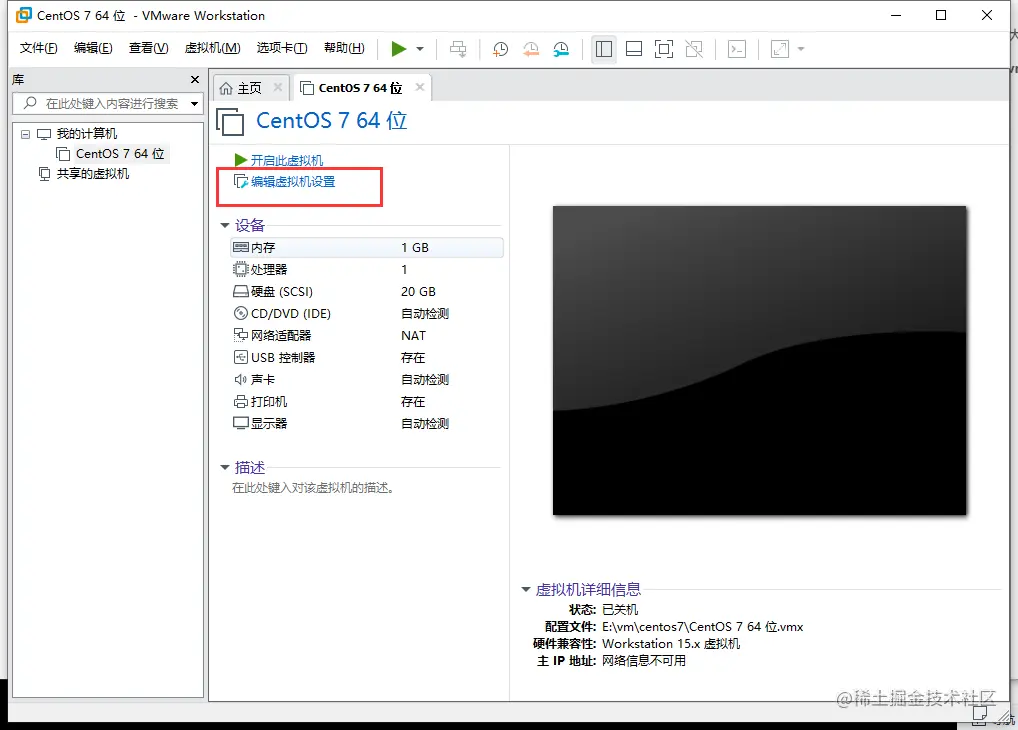Click the memory chip icon beside 内存

[x=240, y=247]
